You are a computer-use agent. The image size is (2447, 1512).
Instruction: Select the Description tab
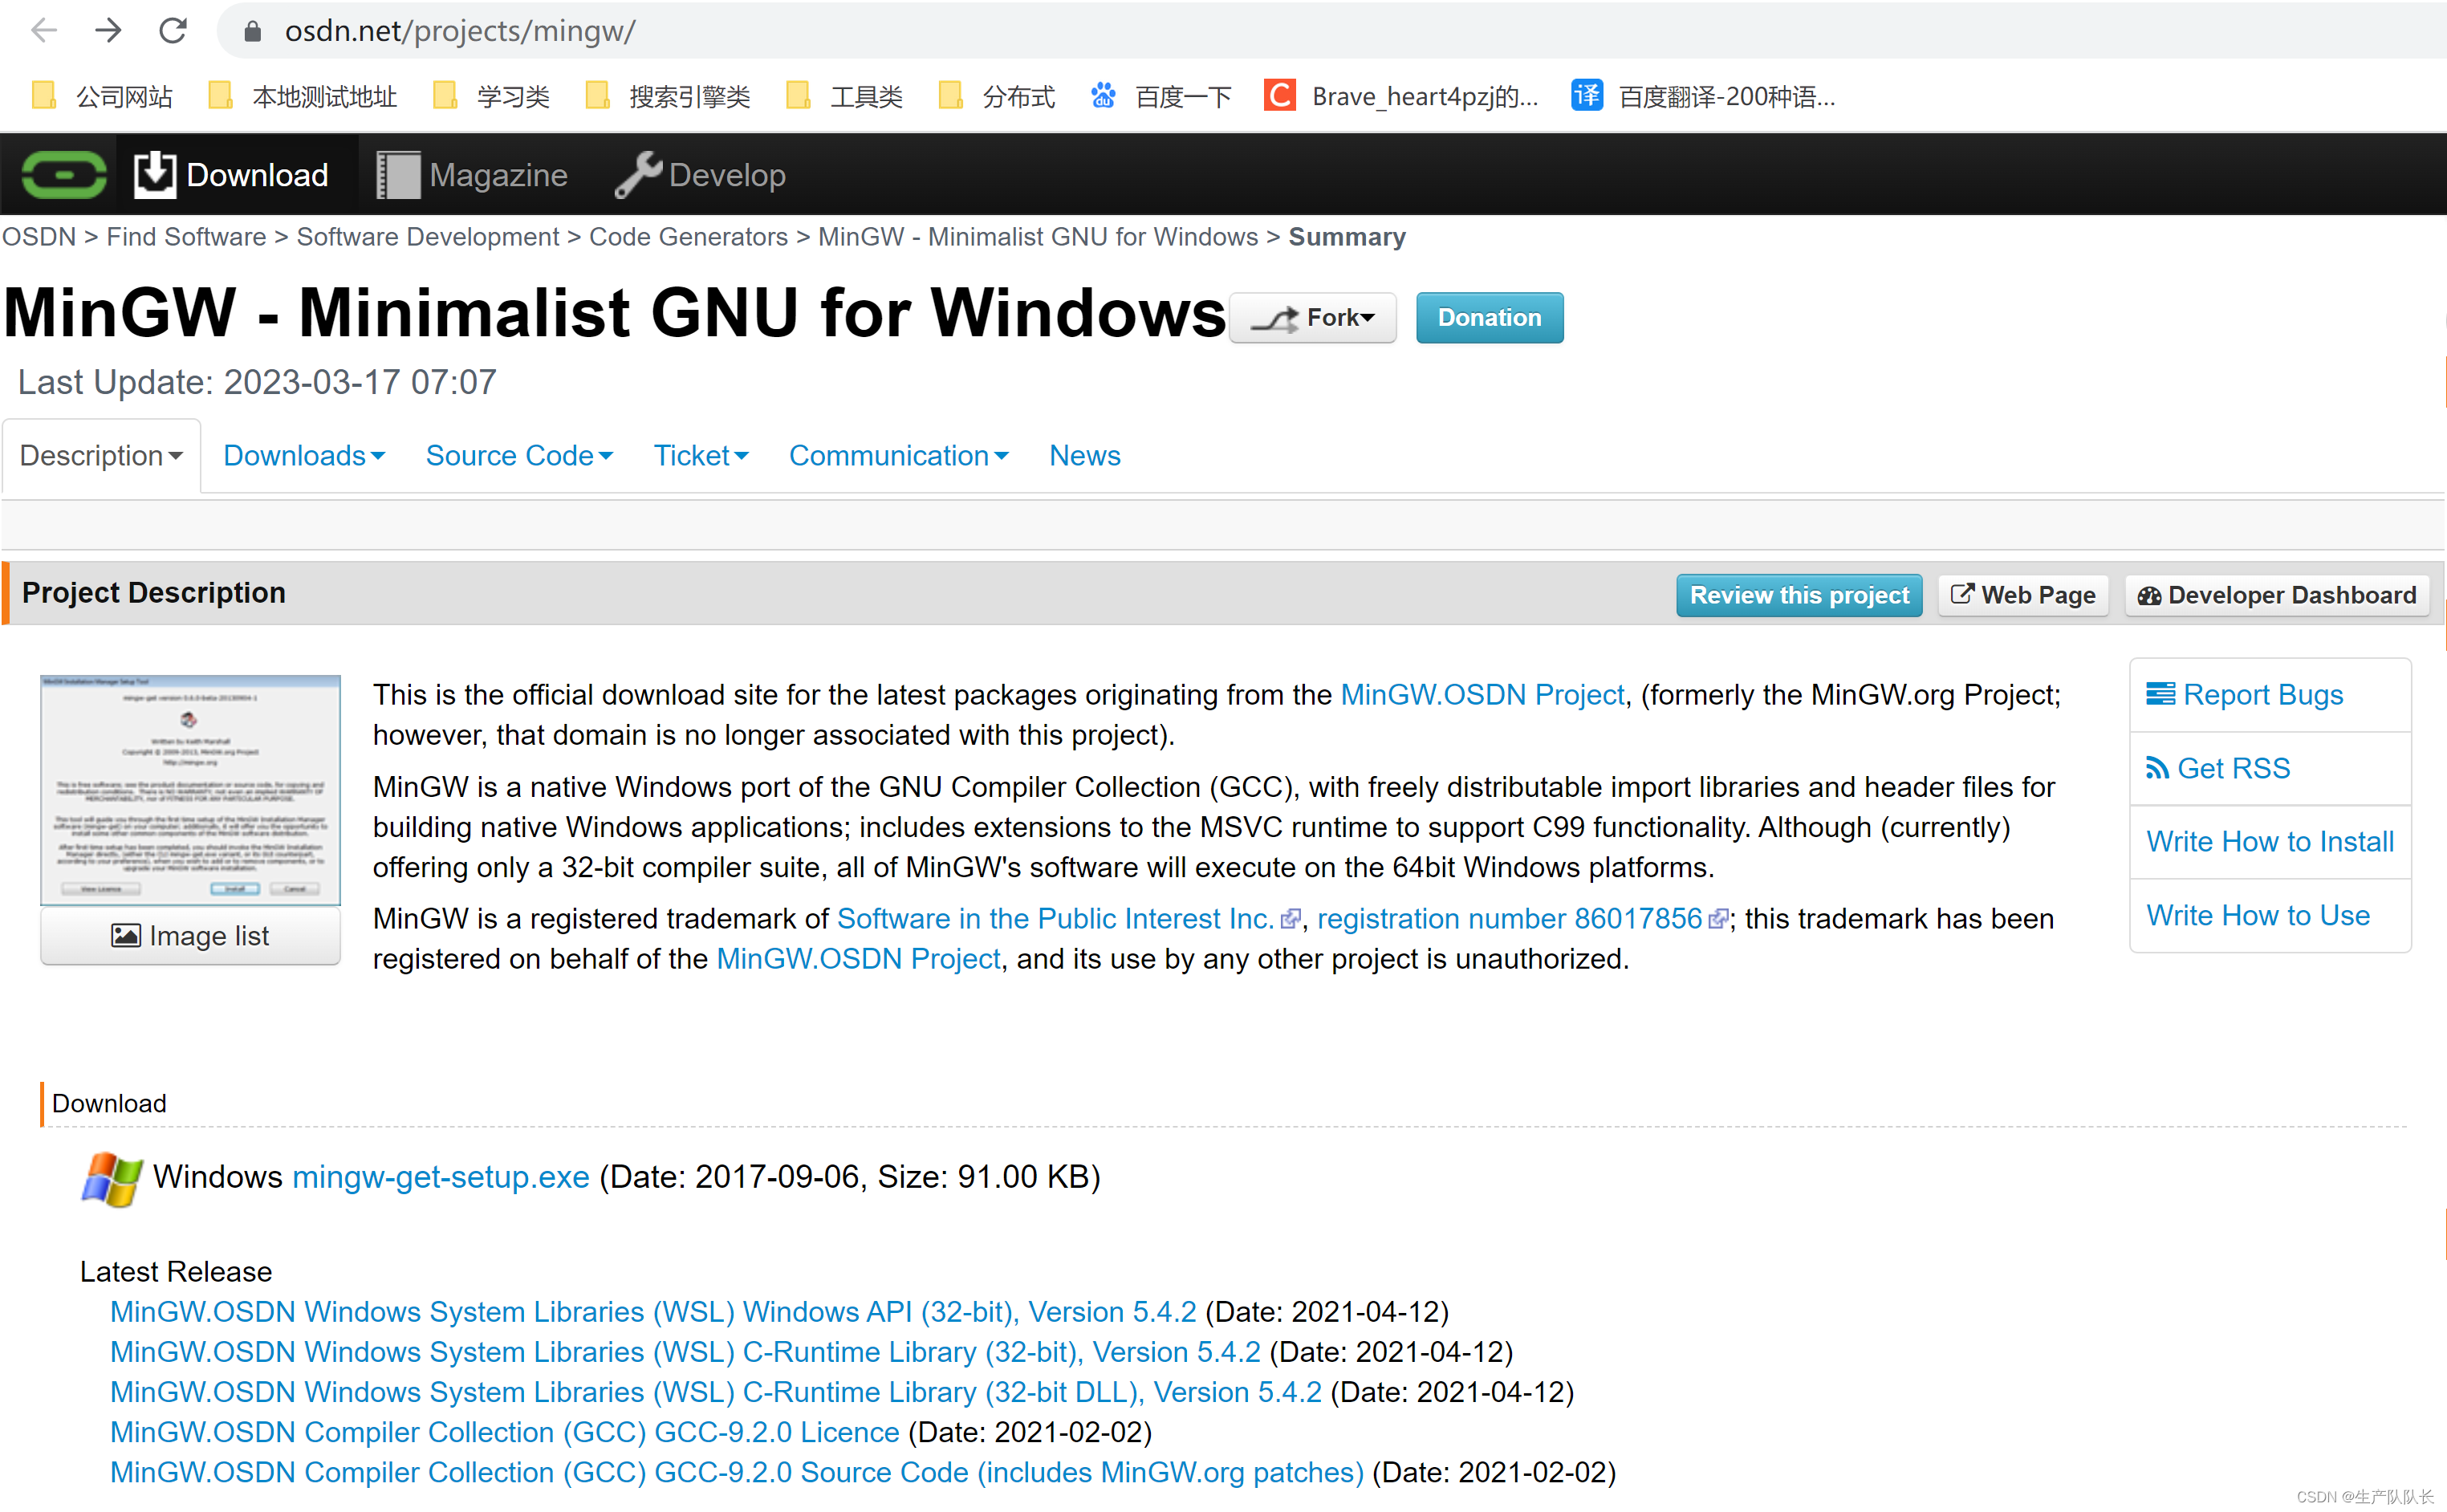[x=101, y=456]
